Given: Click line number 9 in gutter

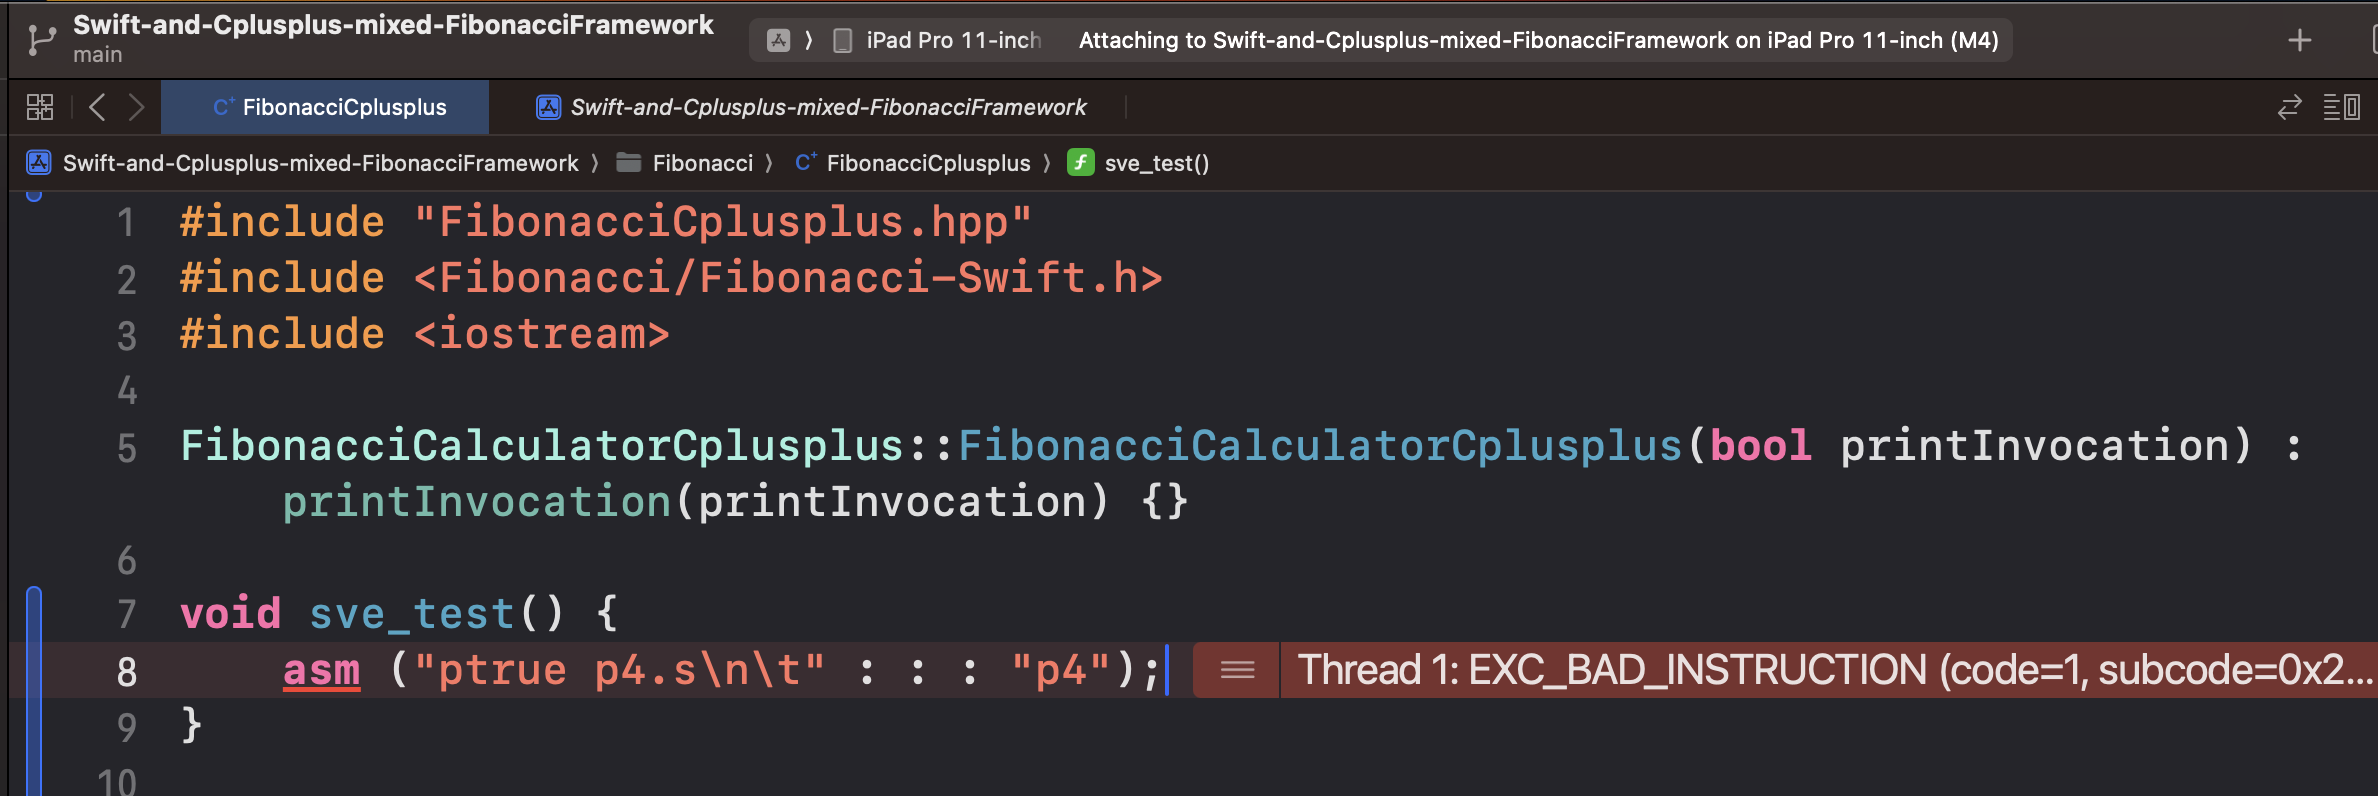Looking at the screenshot, I should [x=126, y=727].
